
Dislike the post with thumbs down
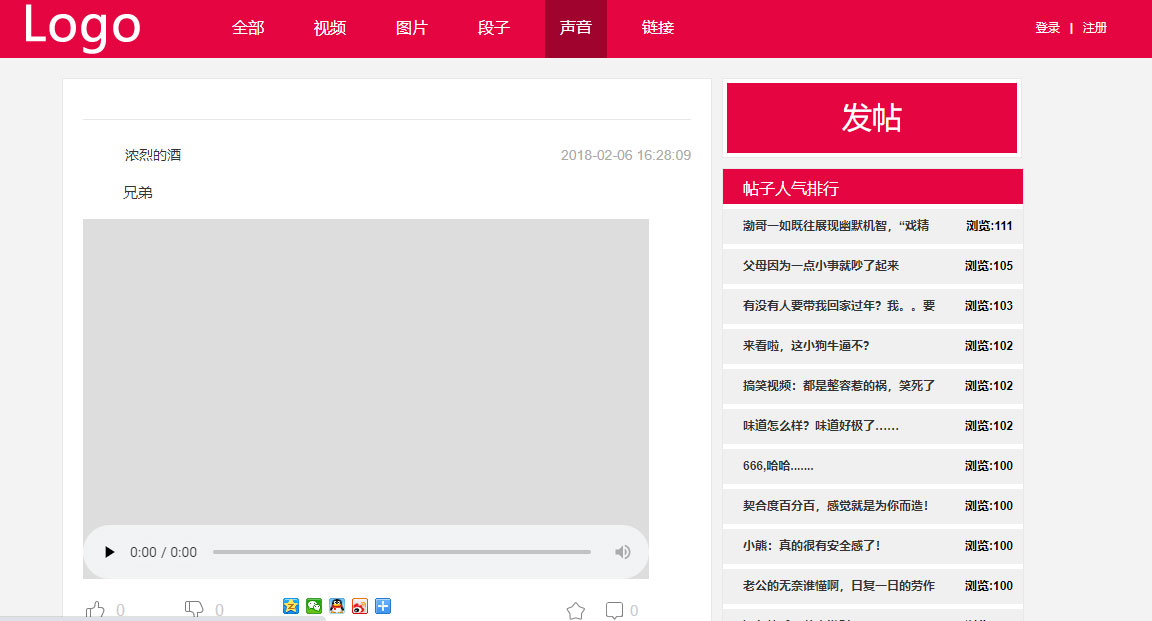tap(195, 609)
